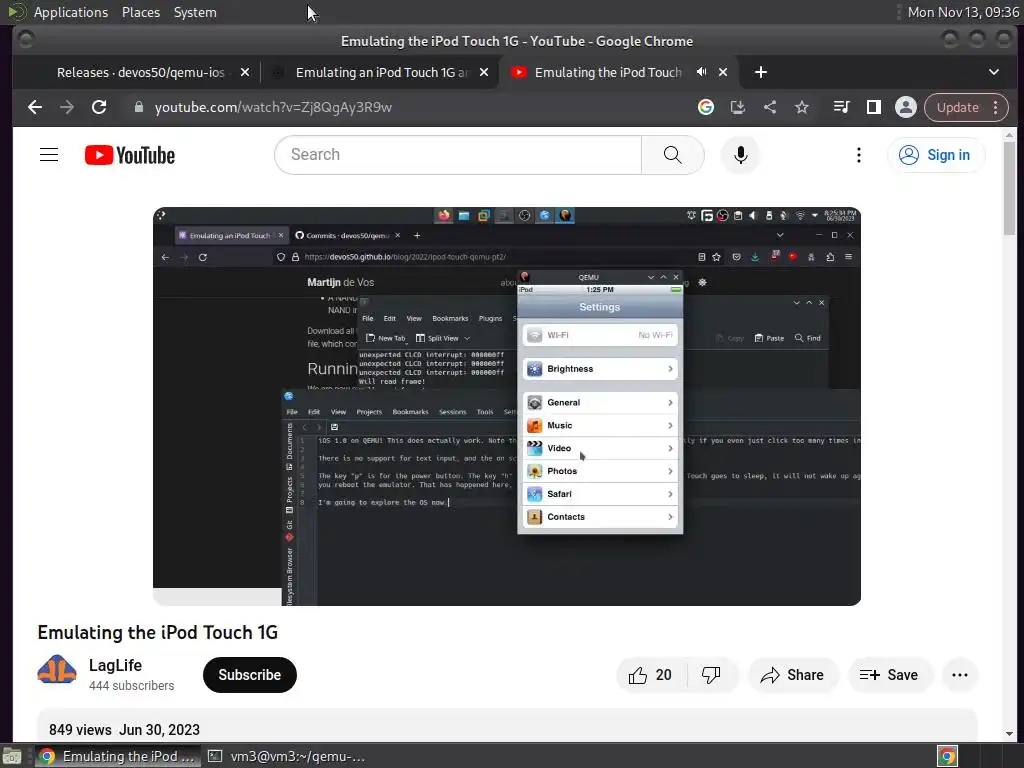The width and height of the screenshot is (1024, 768).
Task: Like the video with thumbs up
Action: tap(650, 675)
